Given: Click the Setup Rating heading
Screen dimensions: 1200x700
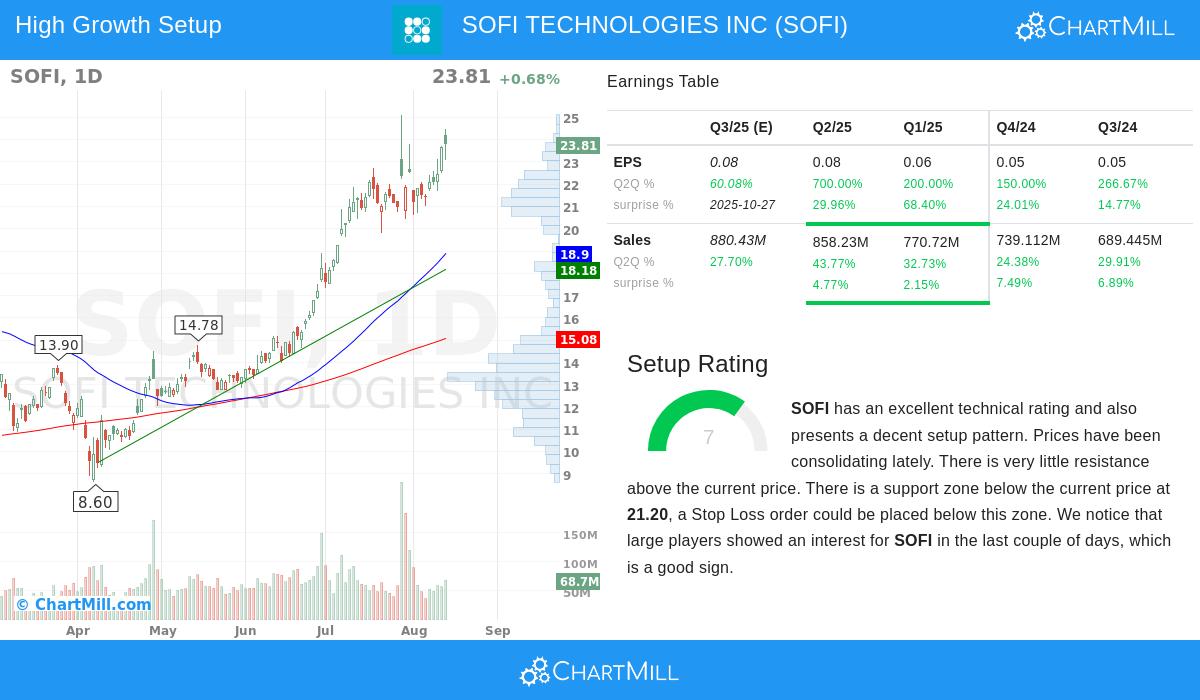Looking at the screenshot, I should [697, 364].
